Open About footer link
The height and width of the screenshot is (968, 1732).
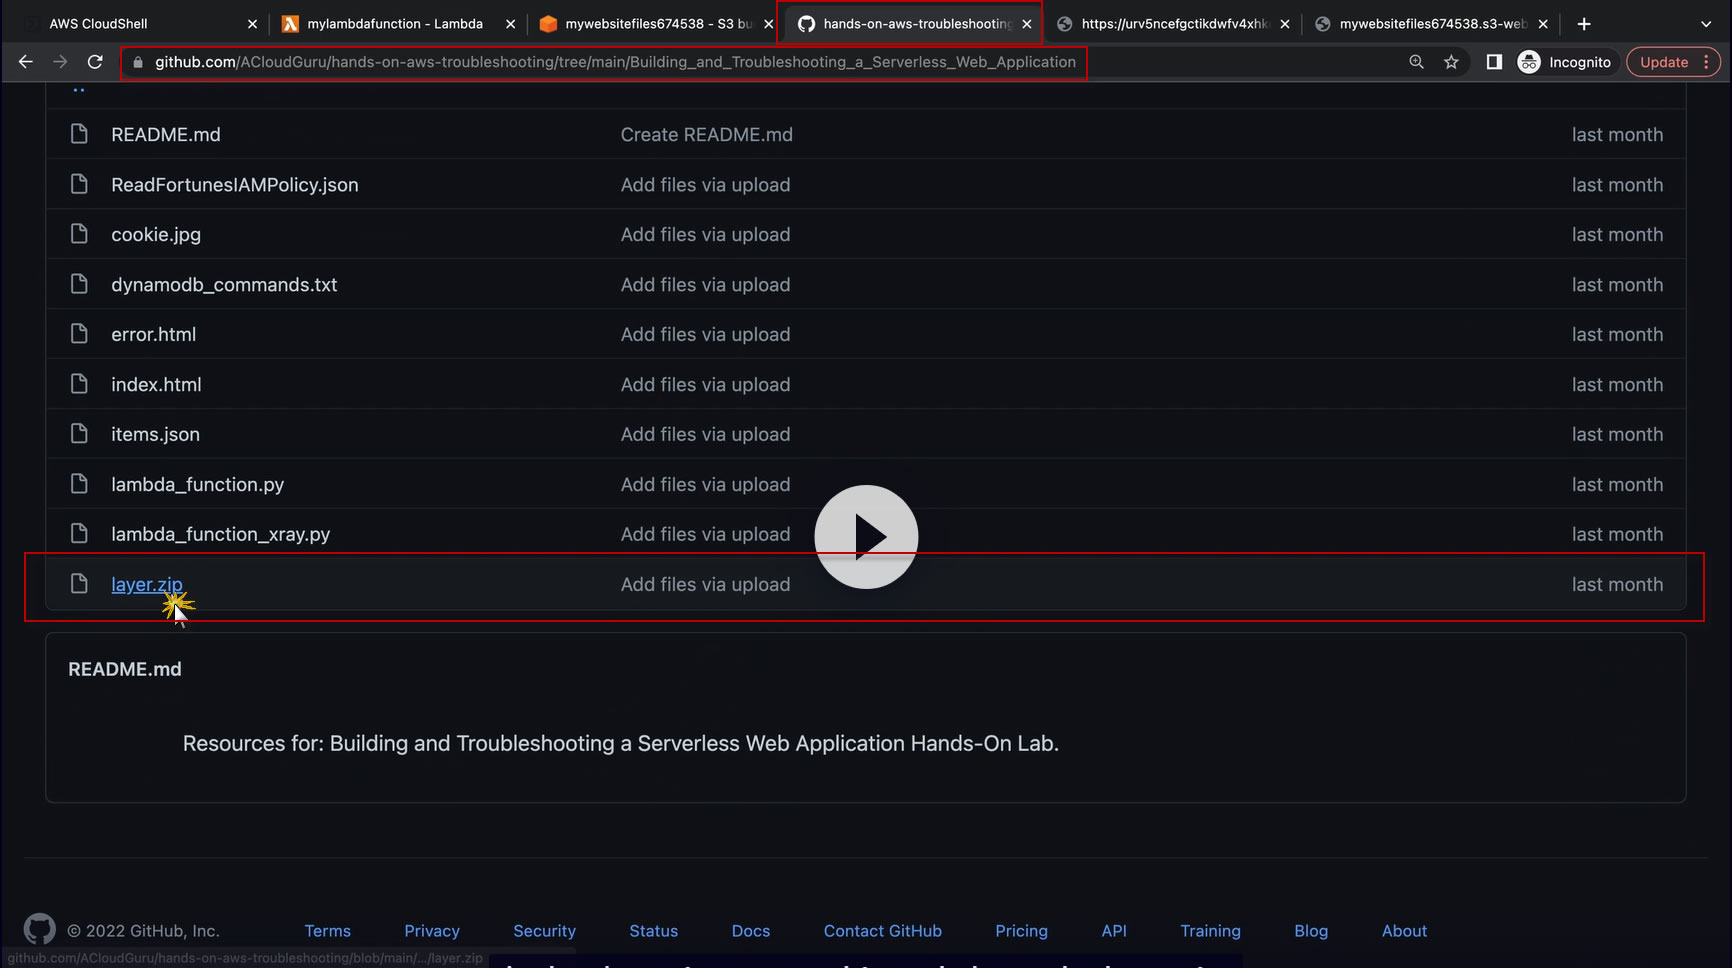(x=1405, y=931)
